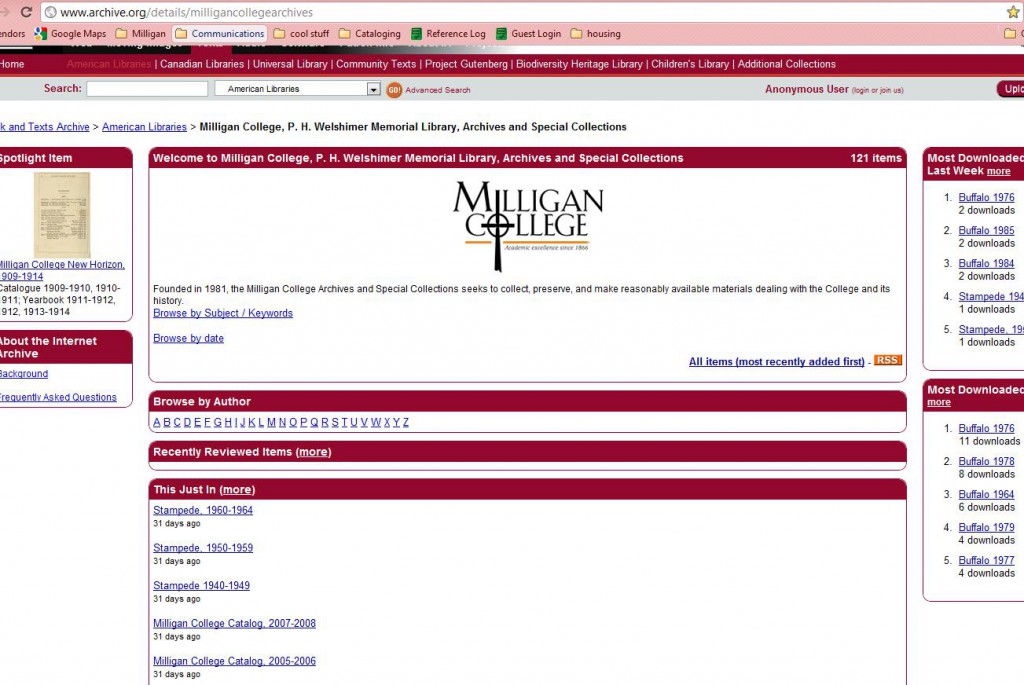
Task: Open Stampede, 1960-1964 item
Action: pos(202,510)
